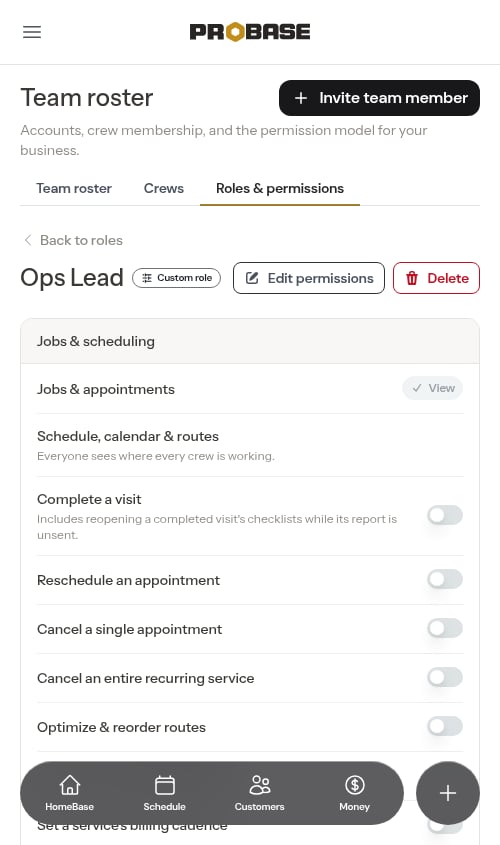Click the PROBASE logo
Viewport: 500px width, 845px height.
pyautogui.click(x=250, y=32)
